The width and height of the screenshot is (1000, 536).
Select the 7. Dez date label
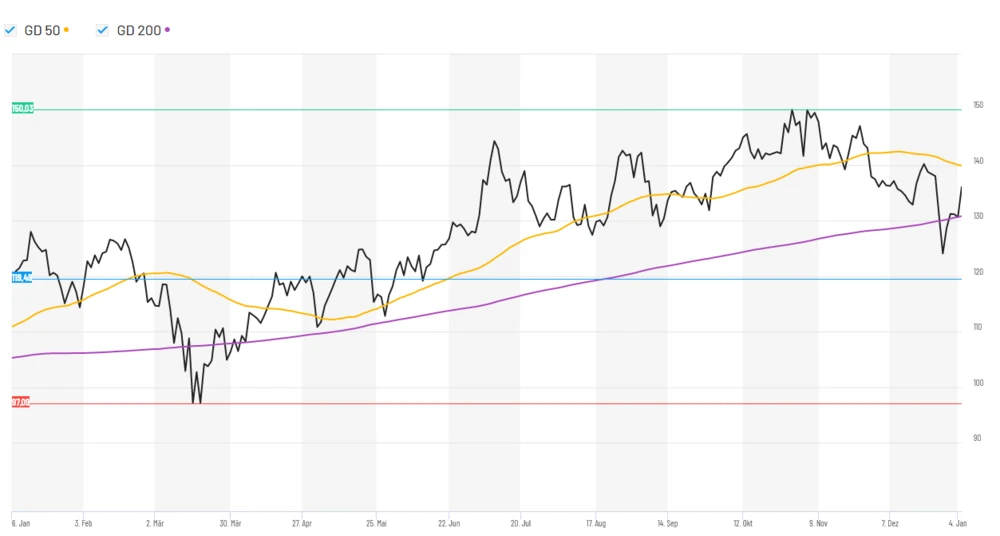(x=890, y=523)
